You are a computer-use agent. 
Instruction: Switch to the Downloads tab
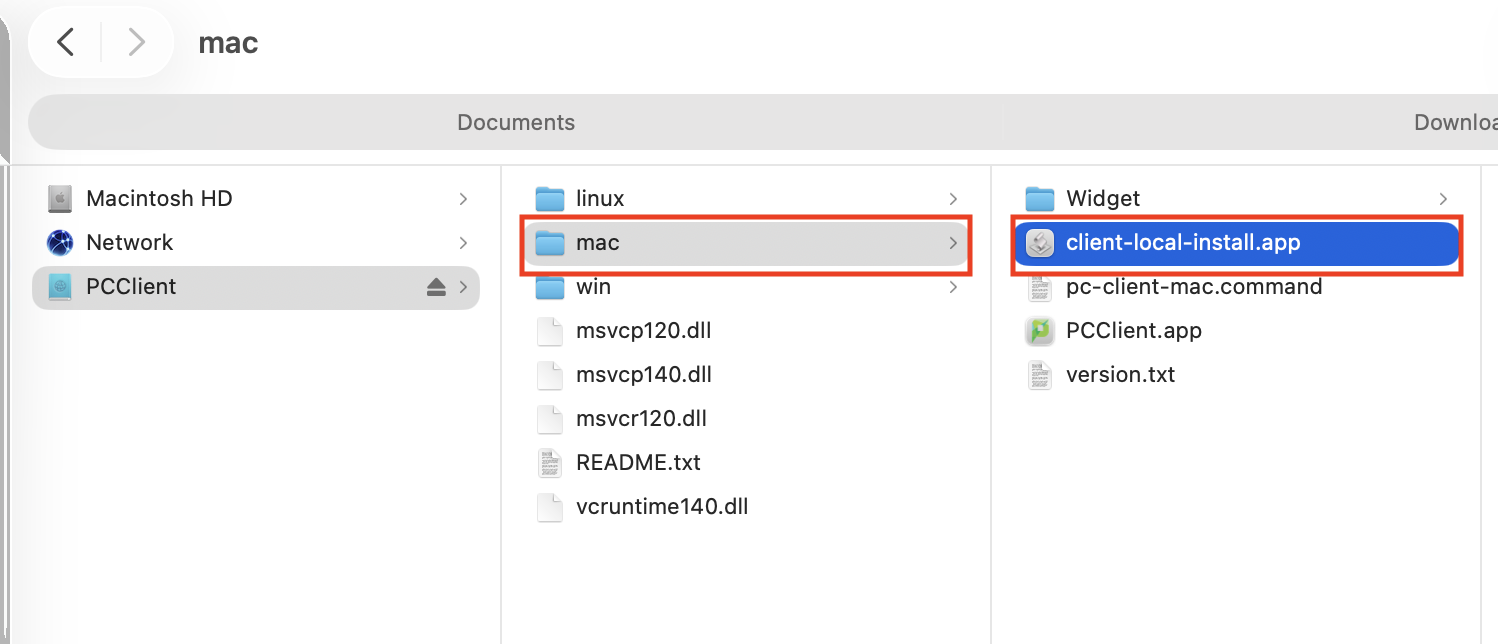[1454, 123]
